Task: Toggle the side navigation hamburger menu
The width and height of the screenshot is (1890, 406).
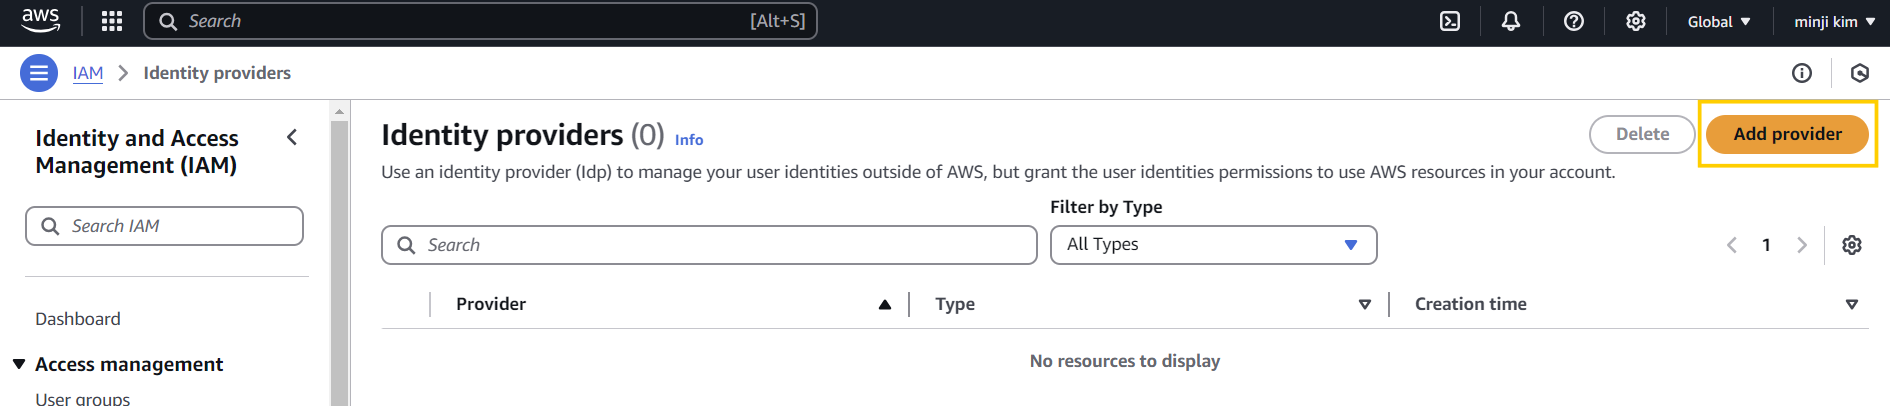Action: point(39,73)
